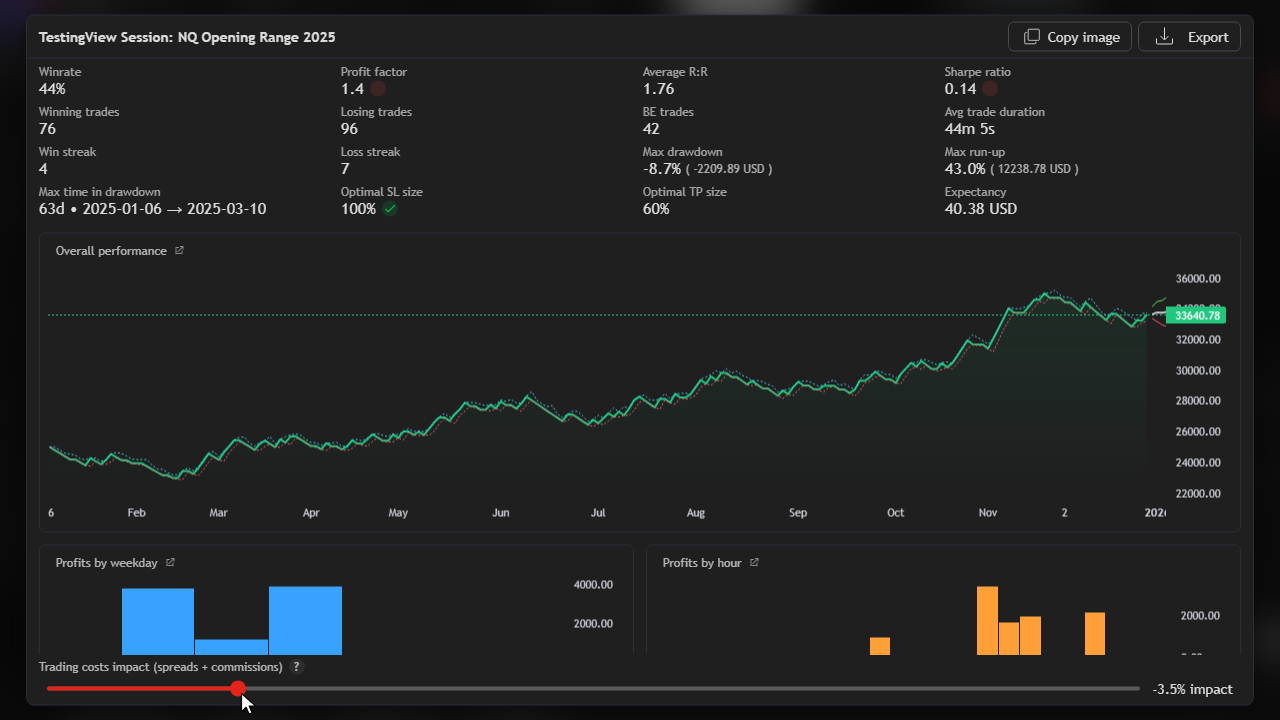Click the -3.5% impact label

point(1192,689)
